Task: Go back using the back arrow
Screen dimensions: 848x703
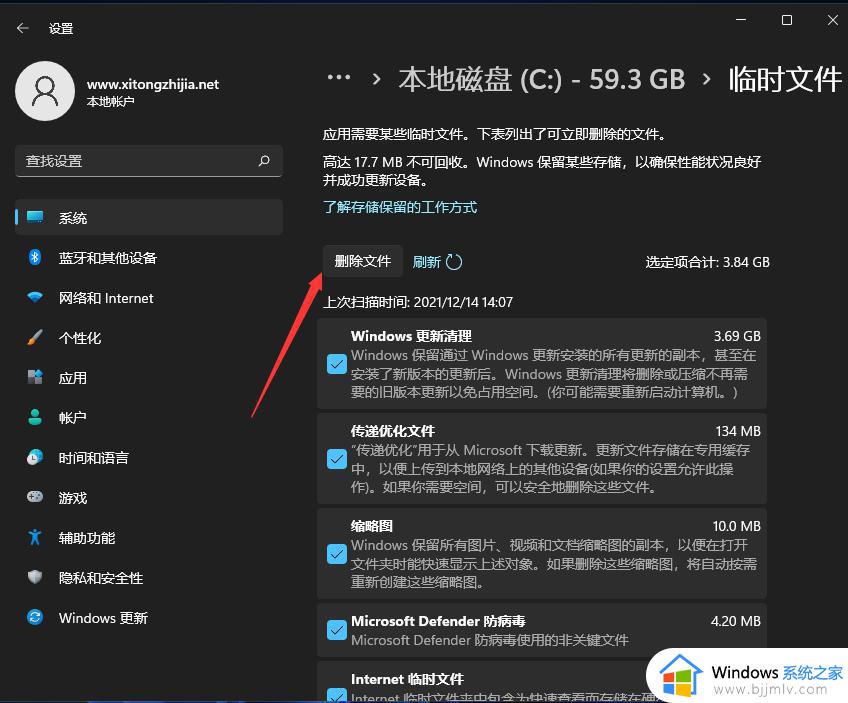Action: click(x=23, y=28)
